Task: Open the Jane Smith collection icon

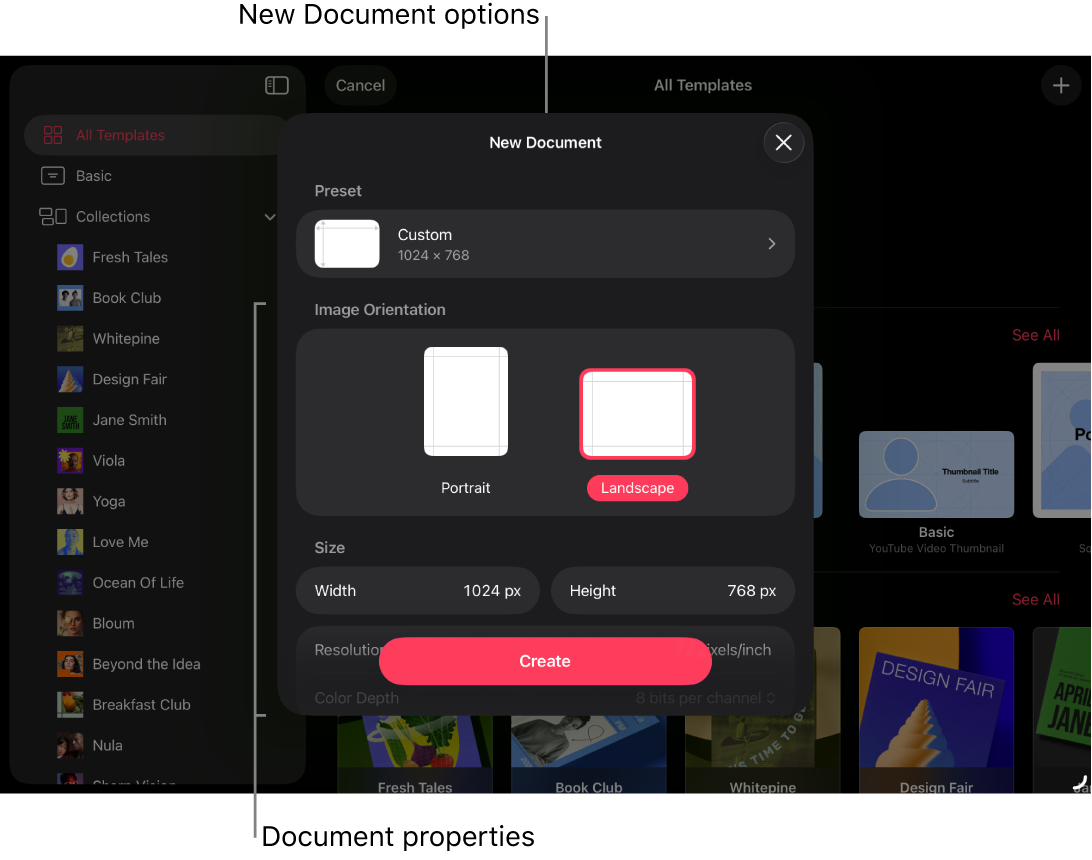Action: click(69, 420)
